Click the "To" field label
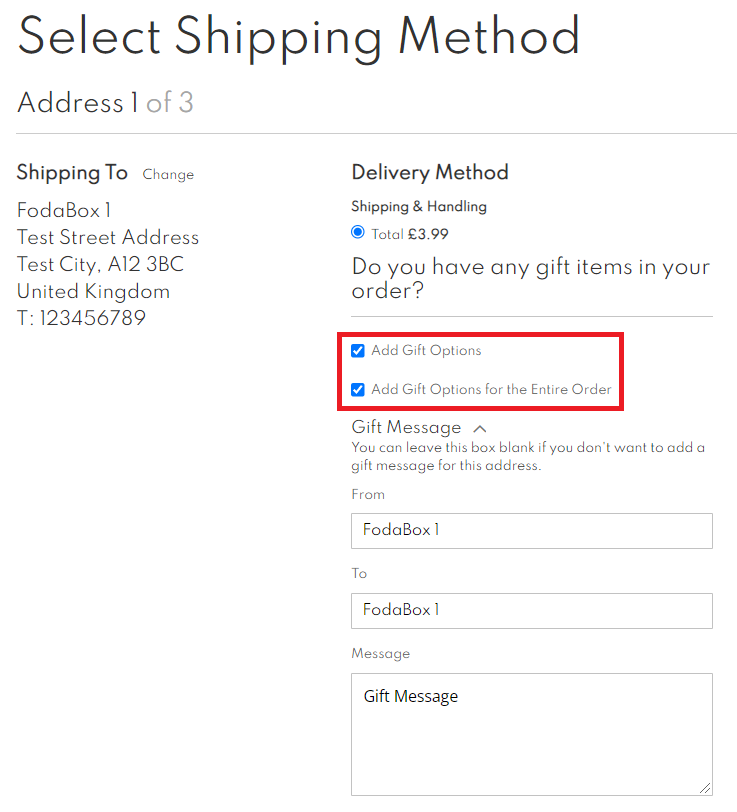Screen dimensions: 737x812 pyautogui.click(x=359, y=574)
